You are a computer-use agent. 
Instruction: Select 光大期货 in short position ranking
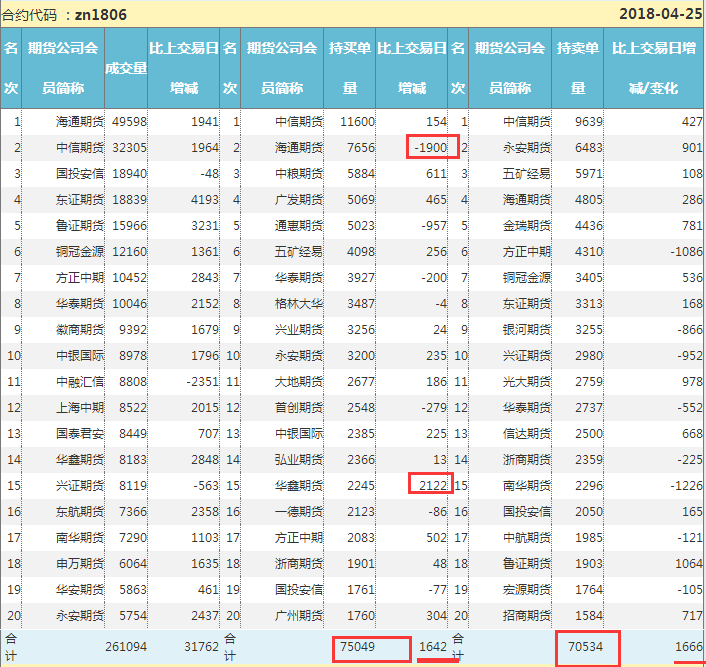tap(527, 382)
